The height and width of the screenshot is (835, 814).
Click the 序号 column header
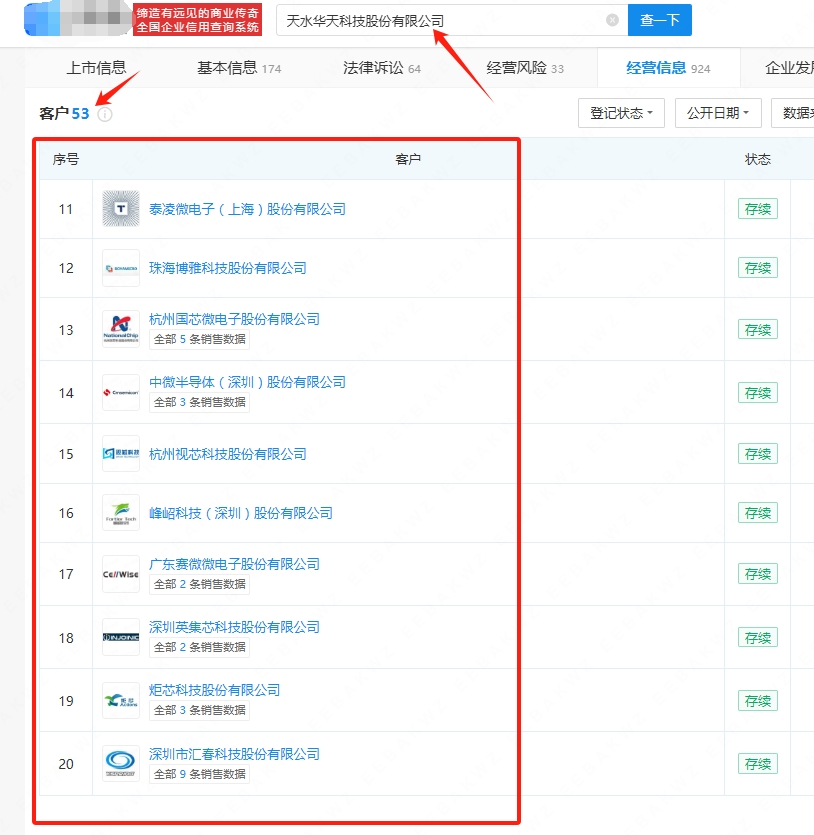pyautogui.click(x=66, y=159)
